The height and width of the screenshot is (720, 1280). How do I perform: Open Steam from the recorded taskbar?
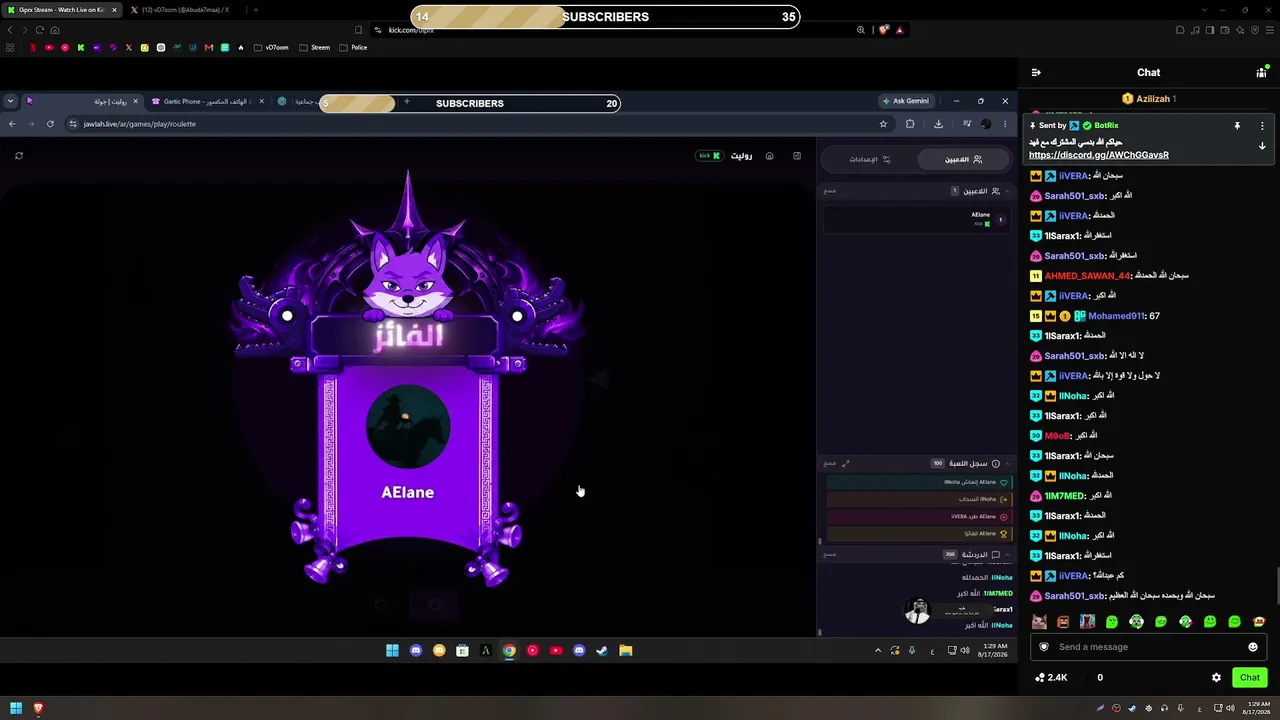tap(602, 651)
